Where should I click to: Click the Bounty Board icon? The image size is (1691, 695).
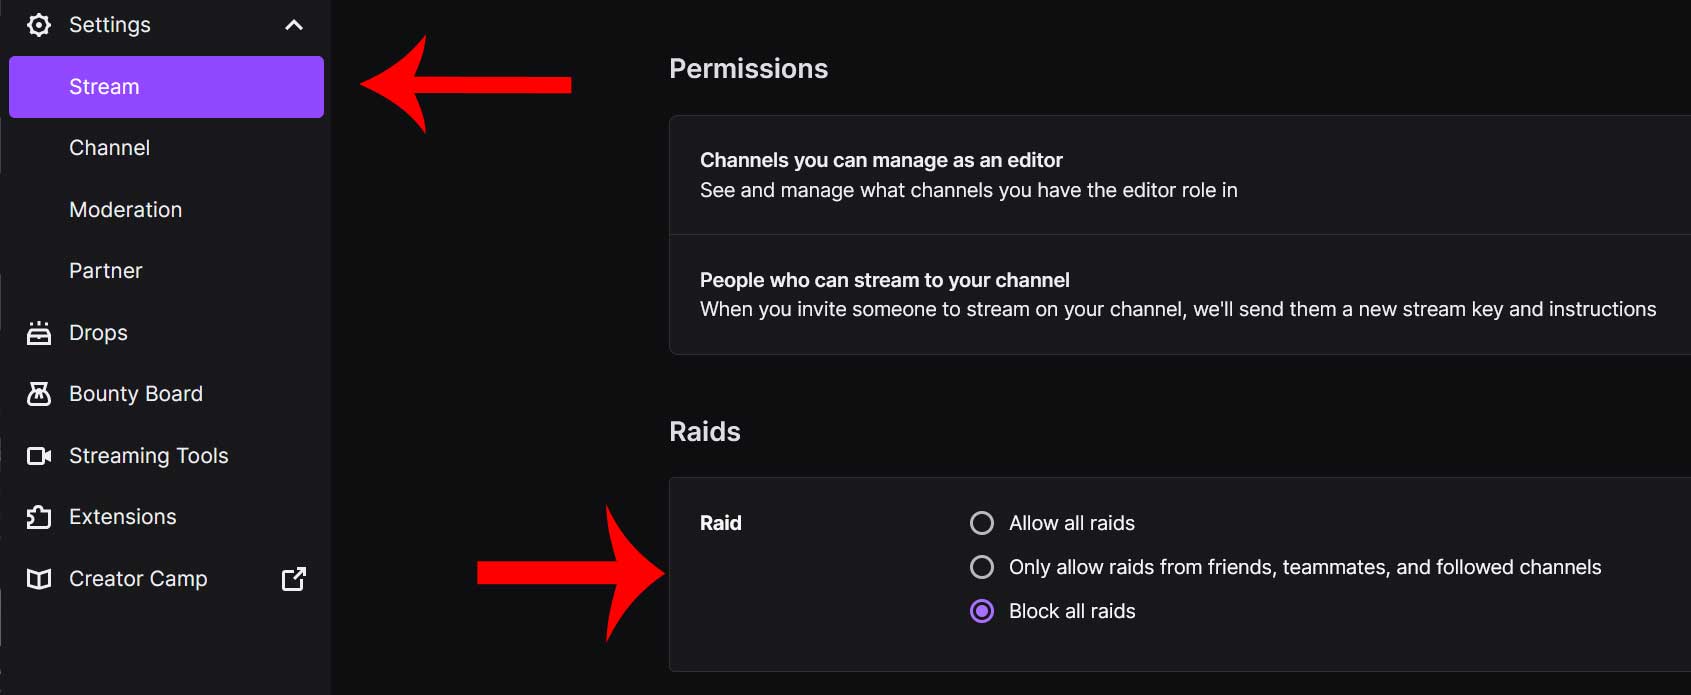pos(38,393)
